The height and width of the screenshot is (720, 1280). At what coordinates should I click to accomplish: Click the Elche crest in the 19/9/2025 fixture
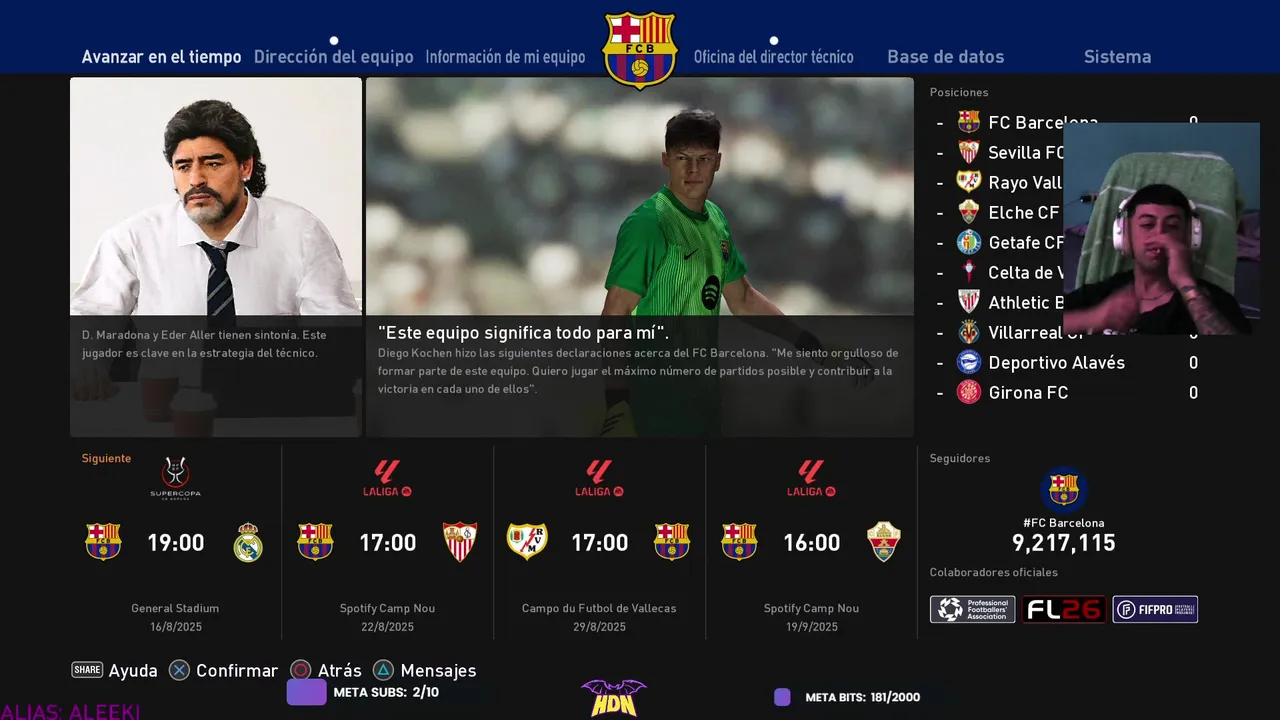(884, 542)
